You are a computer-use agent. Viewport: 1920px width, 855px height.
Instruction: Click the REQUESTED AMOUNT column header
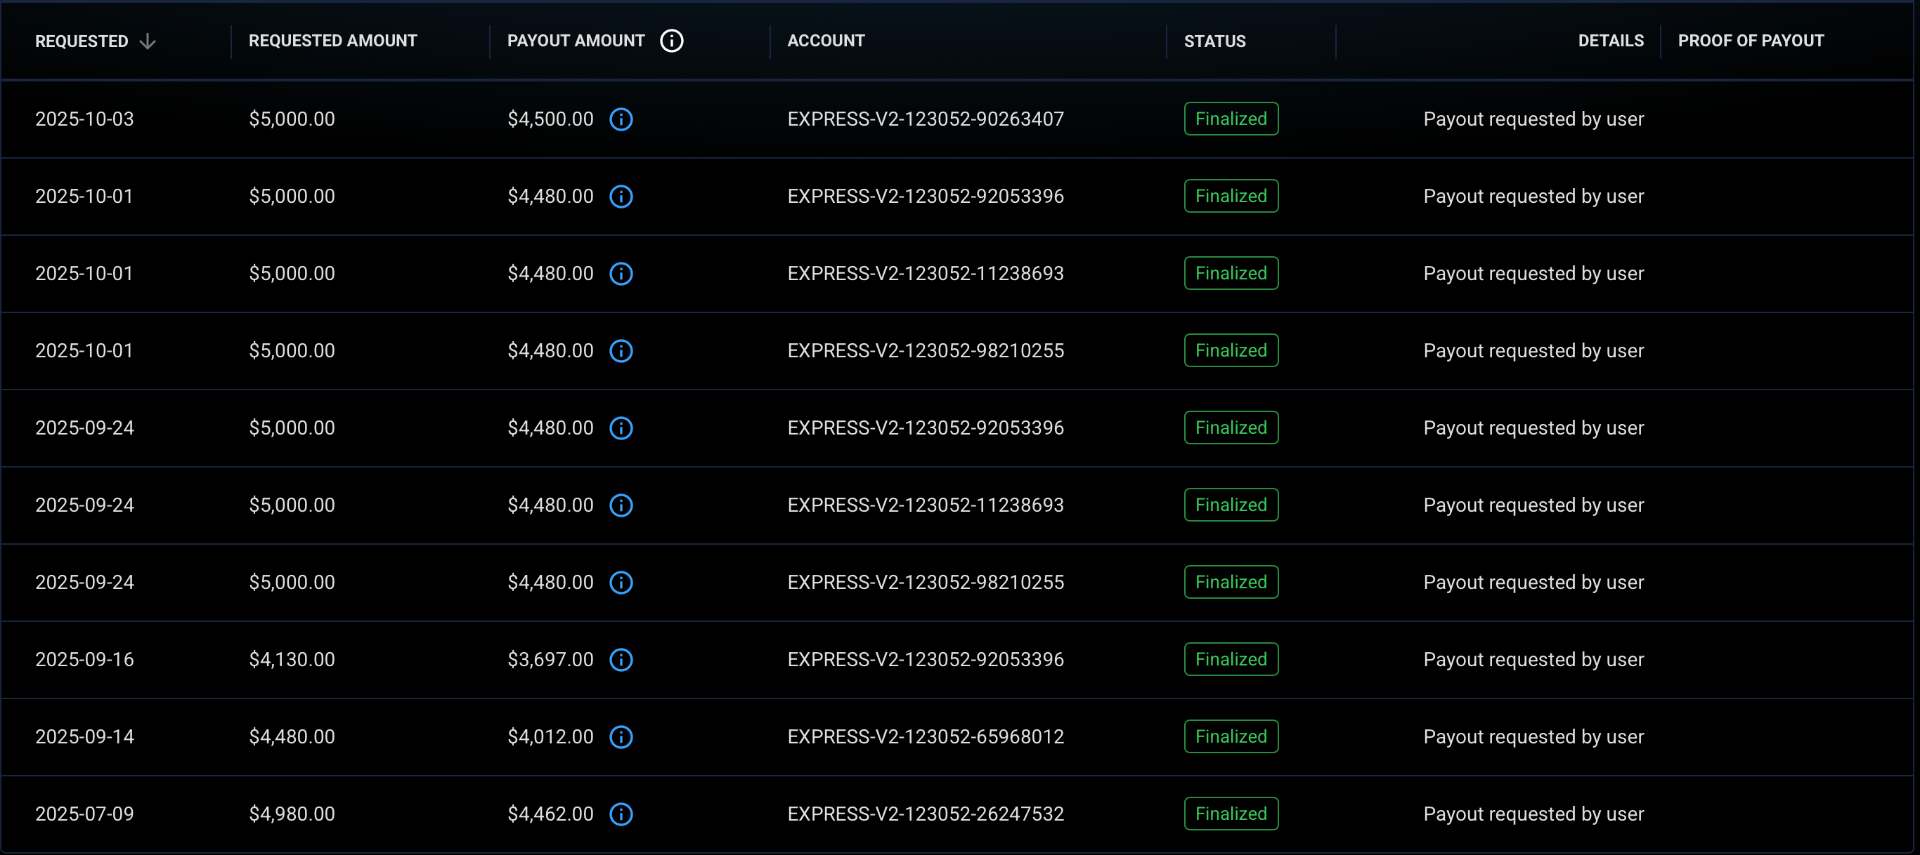point(333,41)
